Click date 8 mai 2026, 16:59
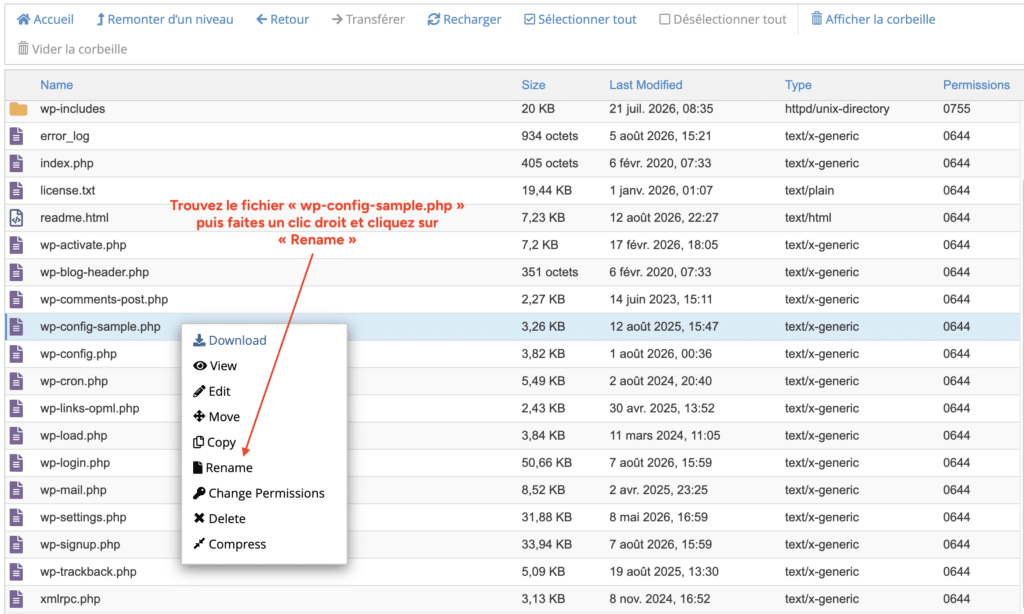This screenshot has width=1024, height=614. [x=658, y=517]
